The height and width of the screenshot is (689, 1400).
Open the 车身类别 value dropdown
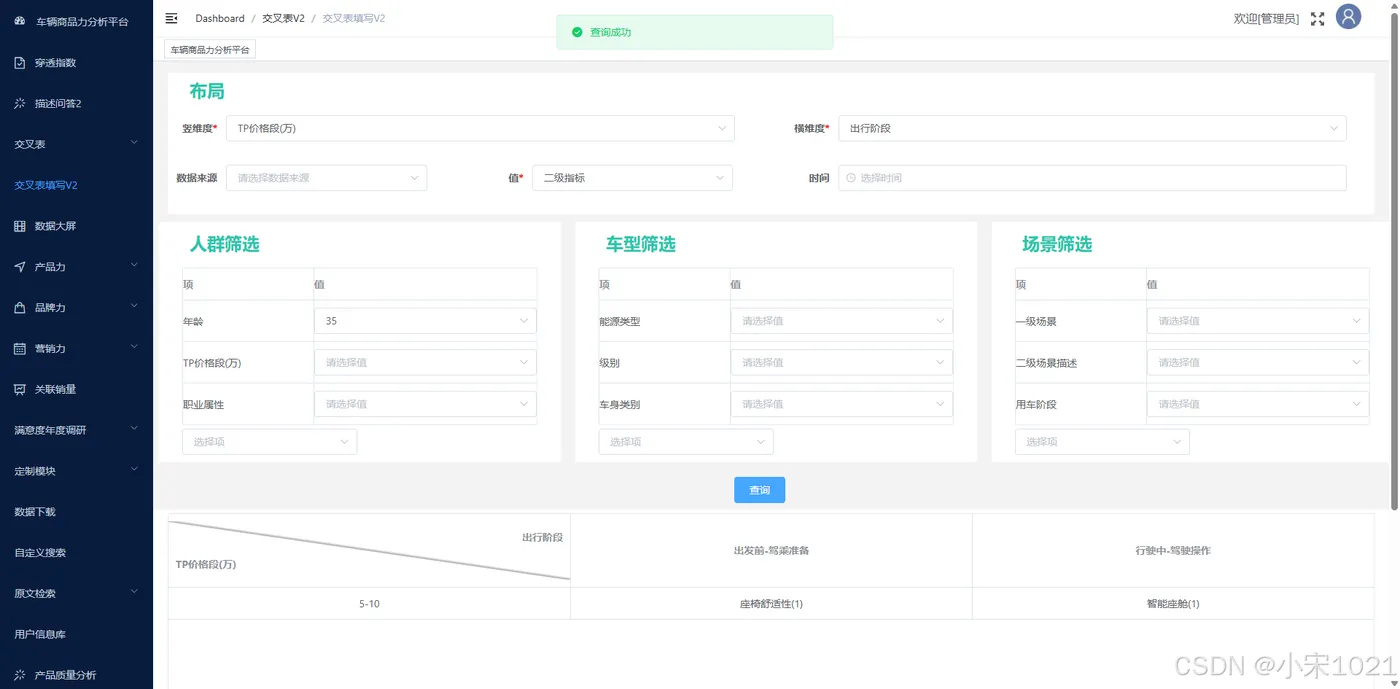[x=841, y=404]
